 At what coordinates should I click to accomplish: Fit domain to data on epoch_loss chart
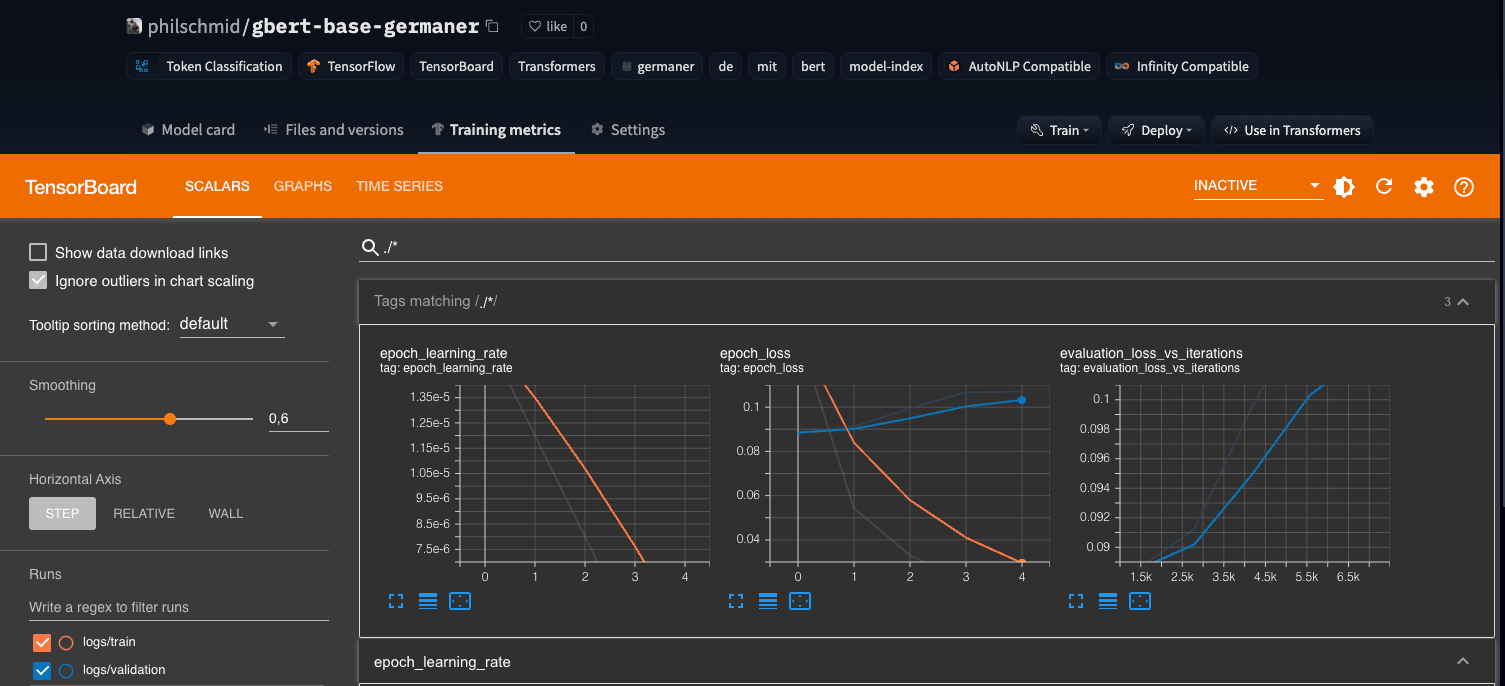point(800,601)
